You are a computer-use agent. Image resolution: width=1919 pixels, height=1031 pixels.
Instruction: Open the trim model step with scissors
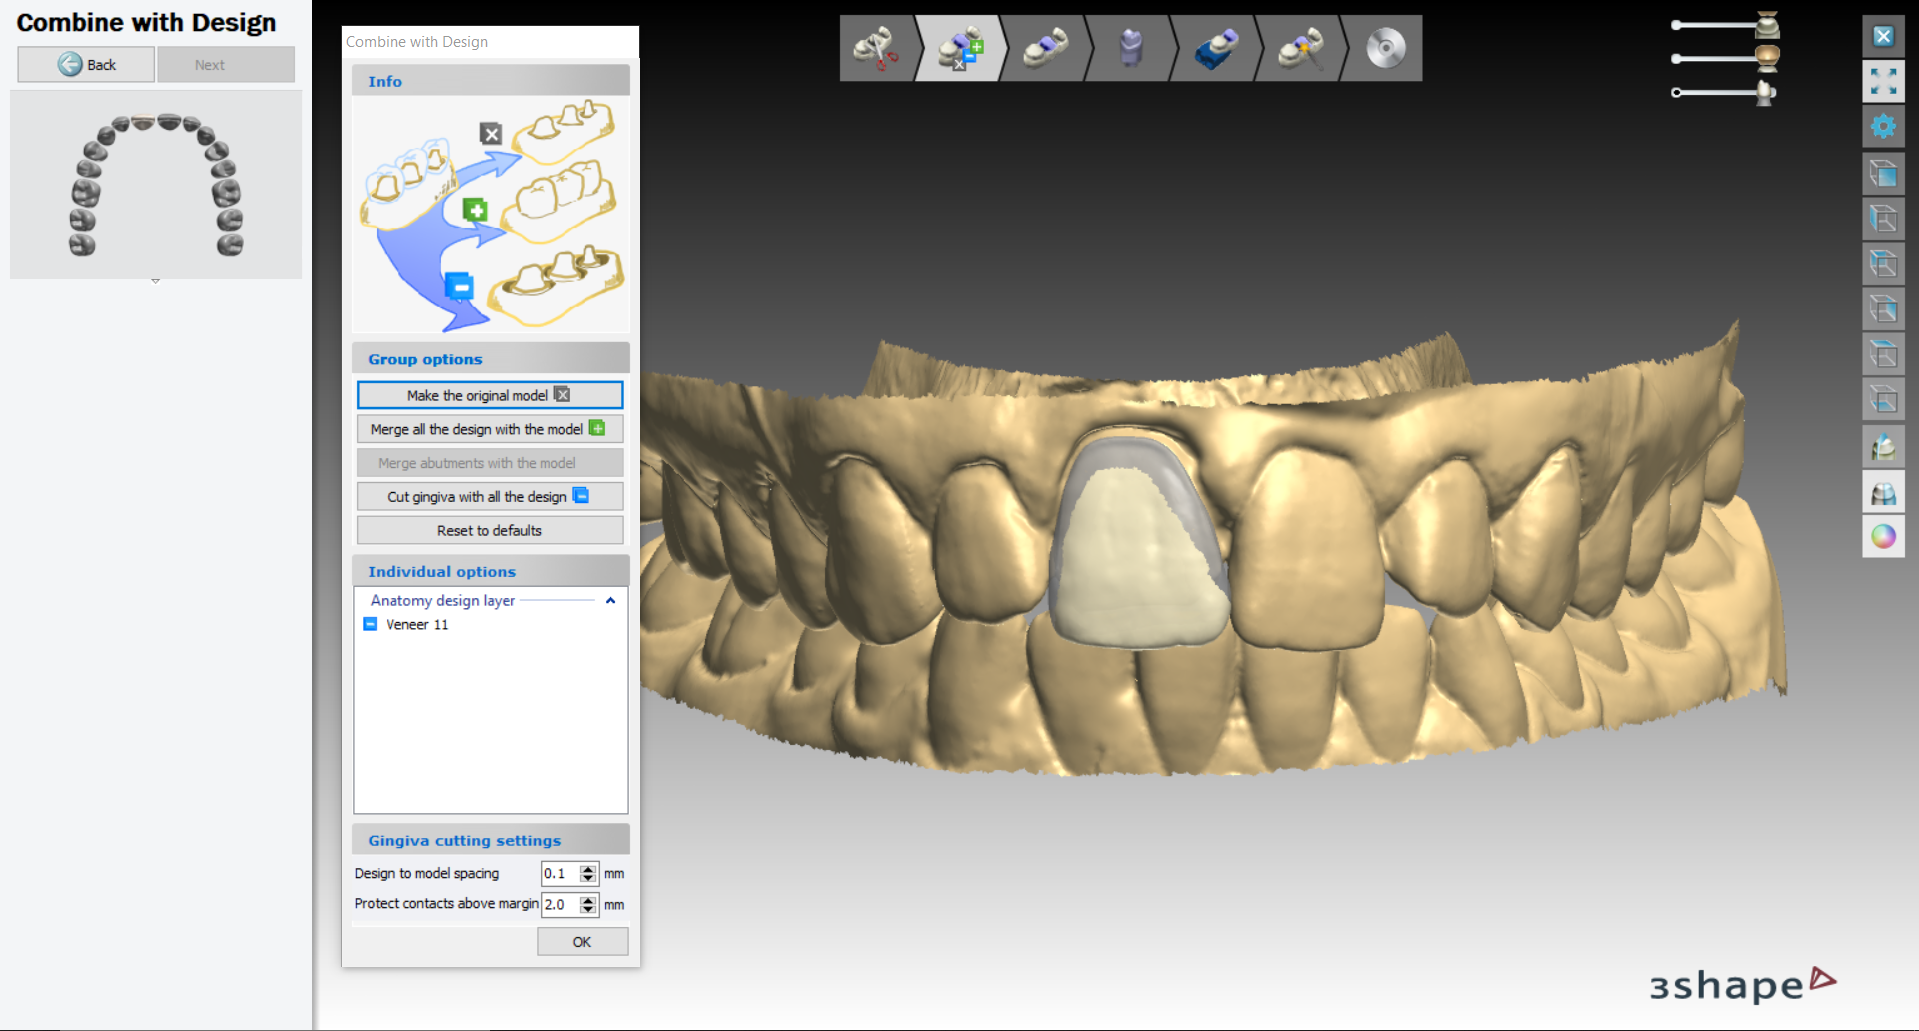tap(878, 48)
